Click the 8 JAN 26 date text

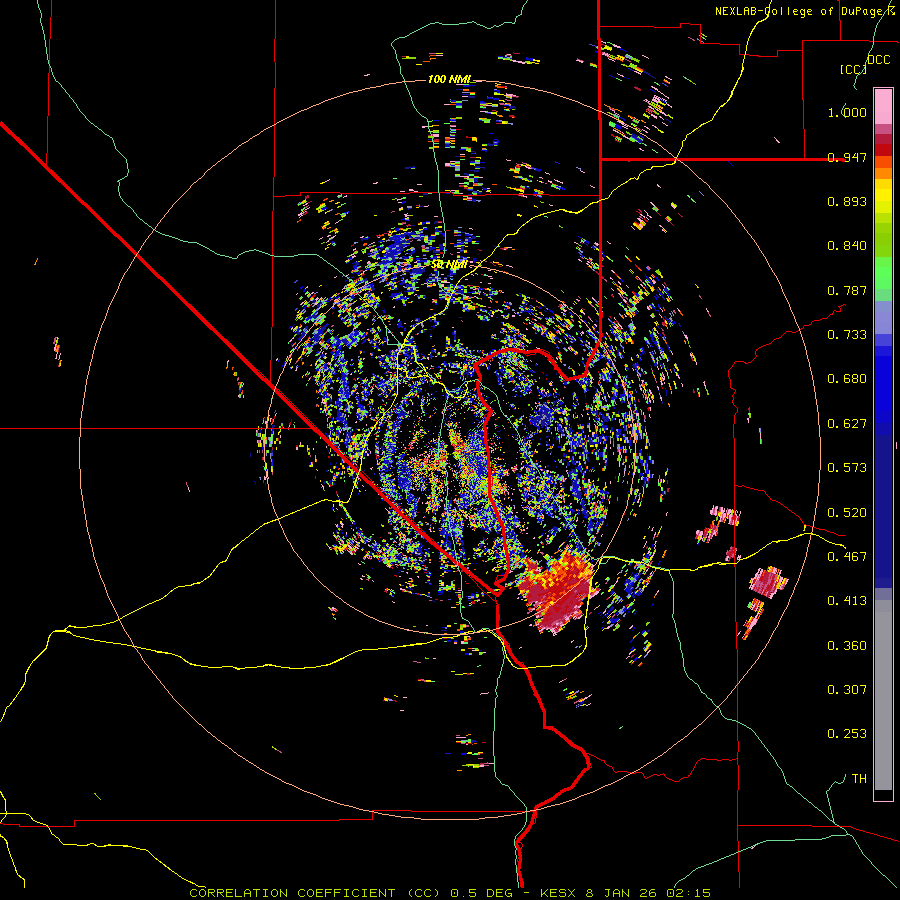point(620,893)
